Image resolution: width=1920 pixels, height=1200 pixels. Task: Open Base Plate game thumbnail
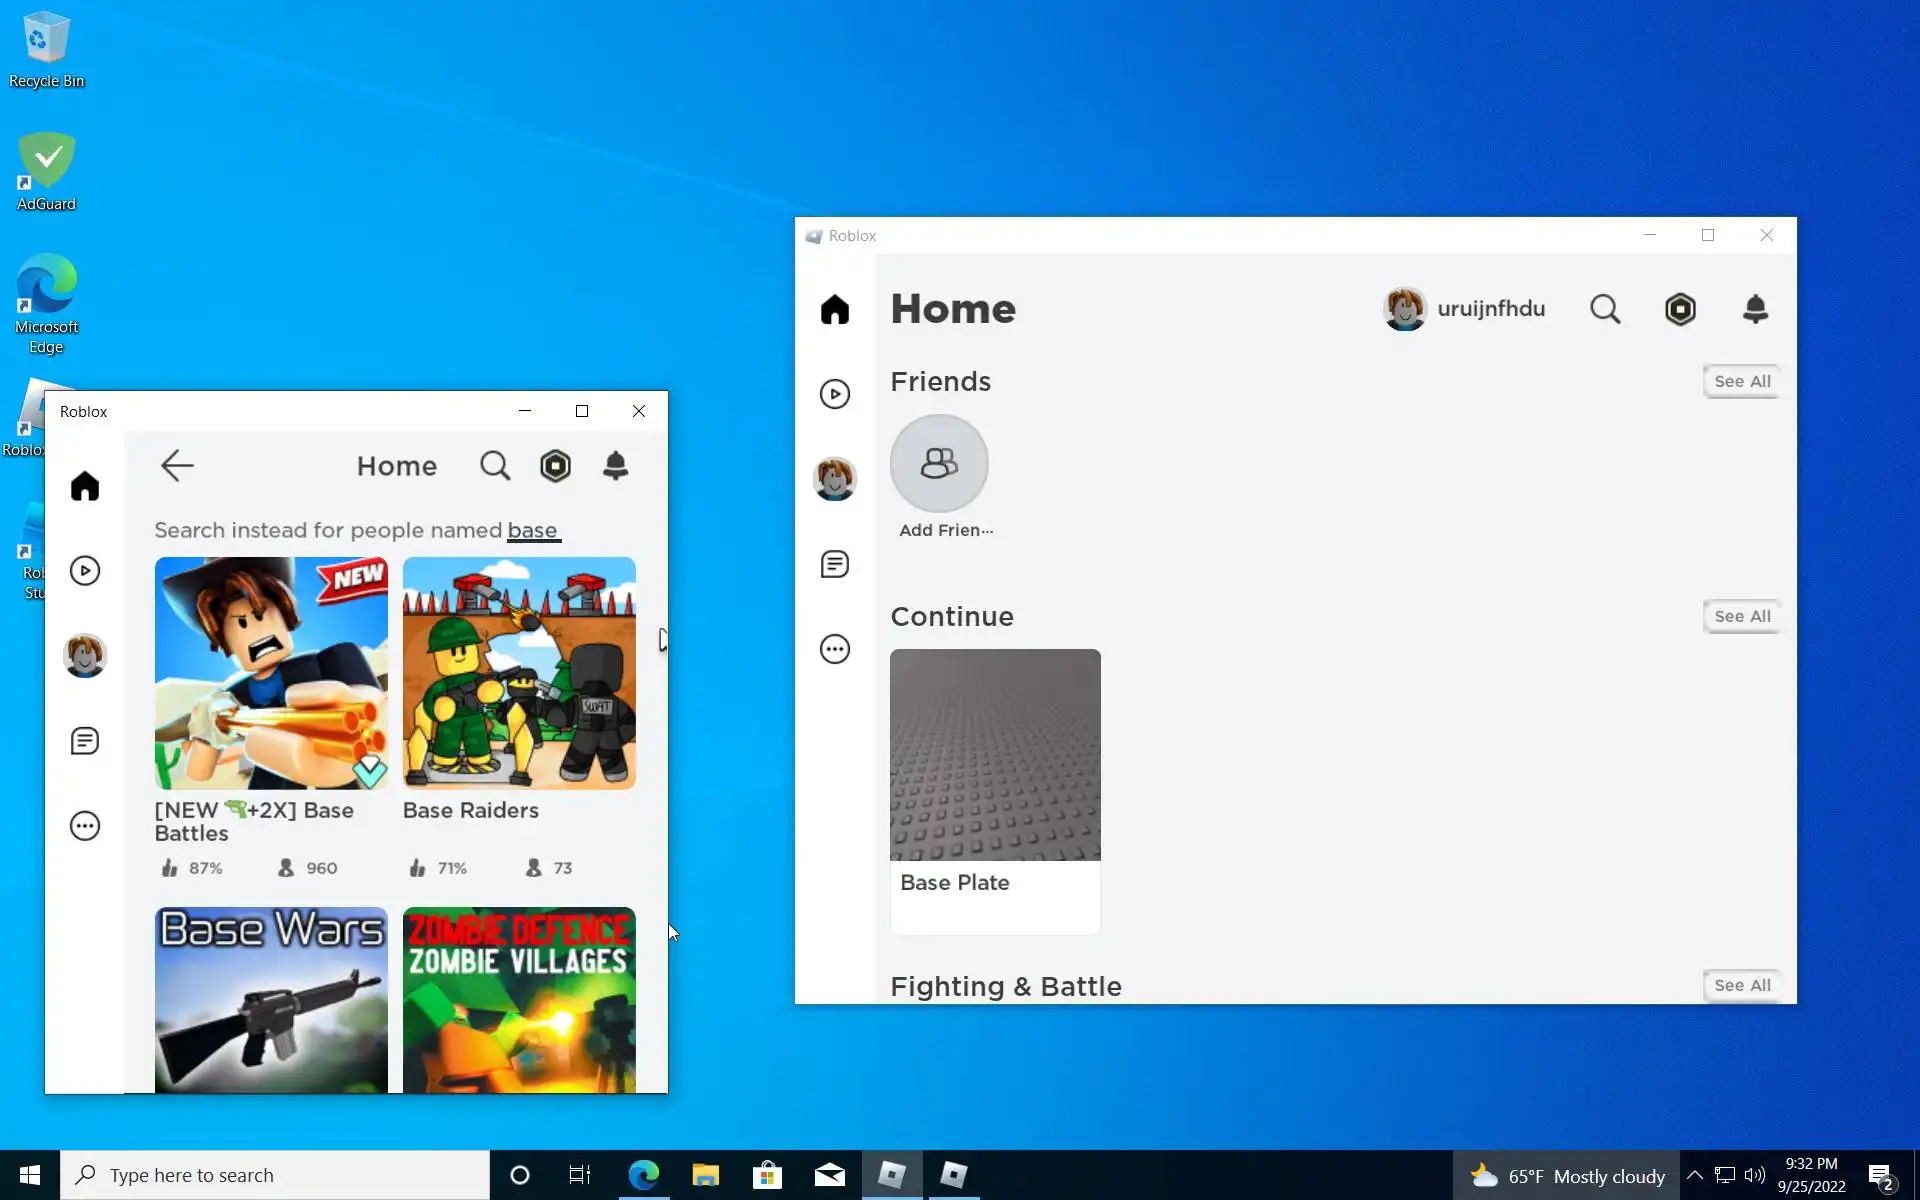[x=995, y=755]
